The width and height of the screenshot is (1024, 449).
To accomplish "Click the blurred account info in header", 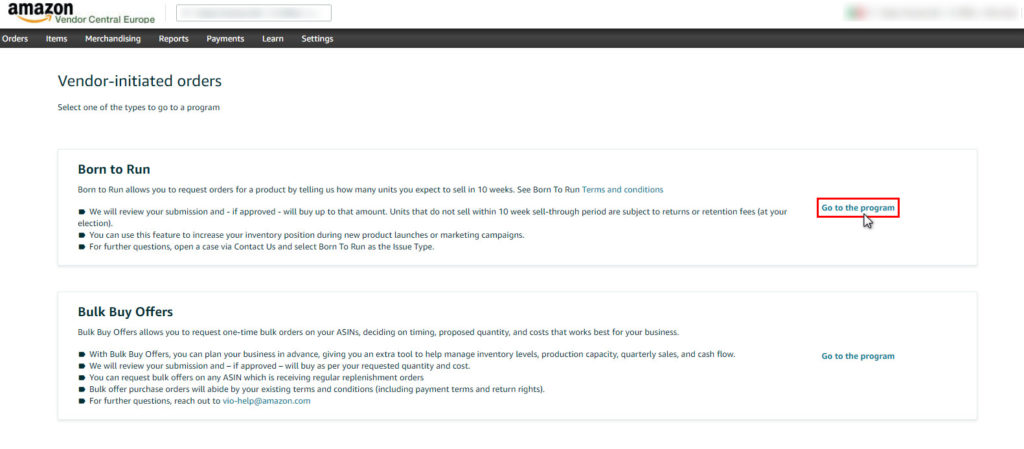I will click(931, 12).
